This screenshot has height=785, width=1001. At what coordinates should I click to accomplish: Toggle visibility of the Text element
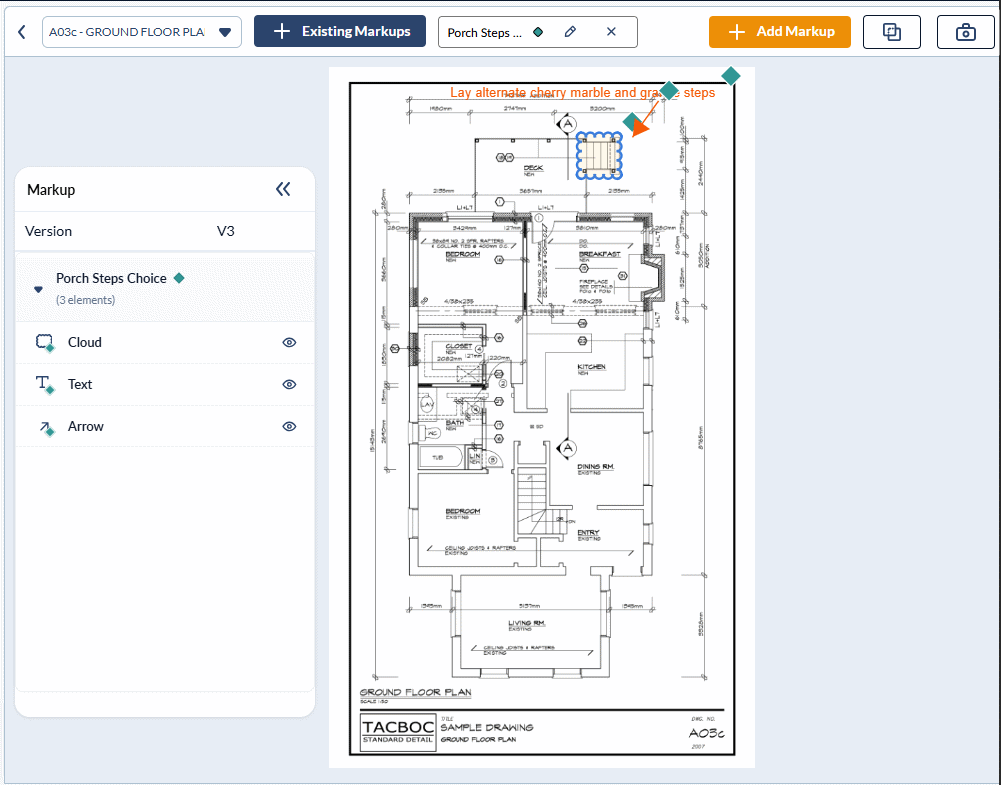[289, 384]
